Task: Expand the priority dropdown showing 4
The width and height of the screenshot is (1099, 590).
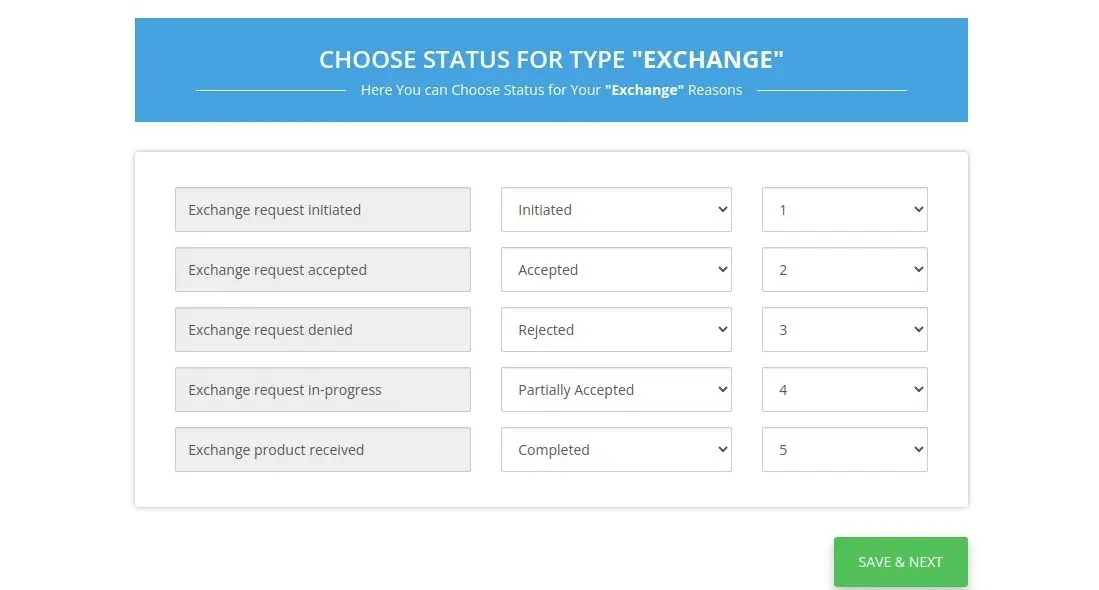Action: pyautogui.click(x=843, y=389)
